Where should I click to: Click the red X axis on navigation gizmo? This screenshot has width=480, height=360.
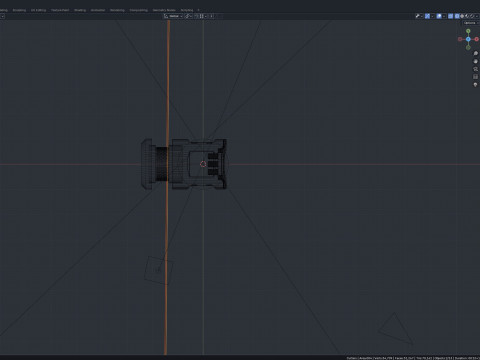click(x=476, y=39)
